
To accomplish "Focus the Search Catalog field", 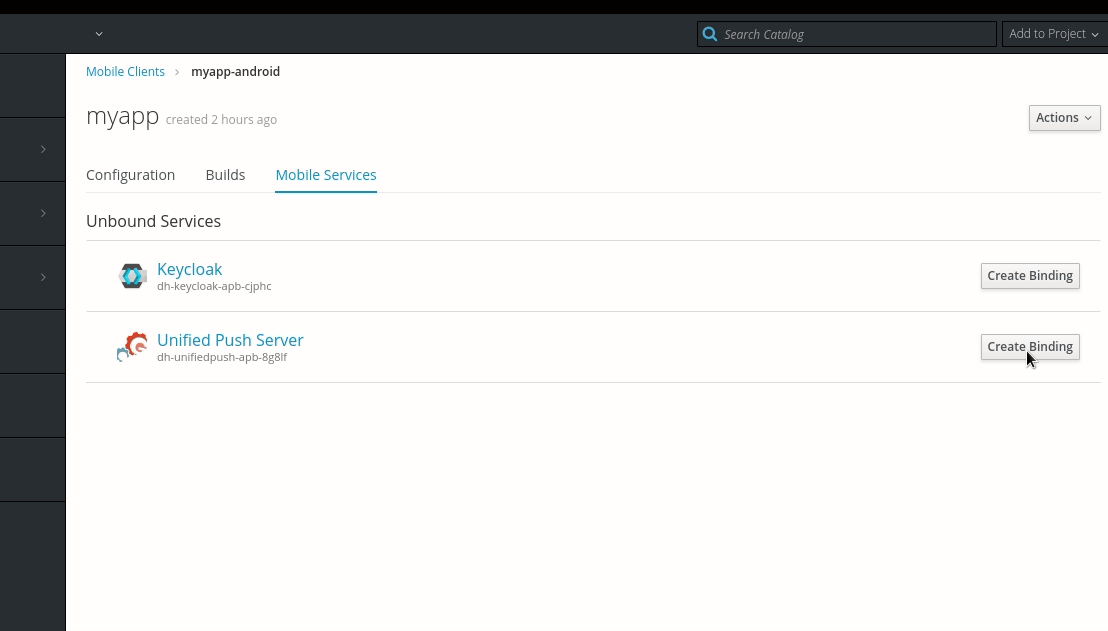I will [847, 34].
